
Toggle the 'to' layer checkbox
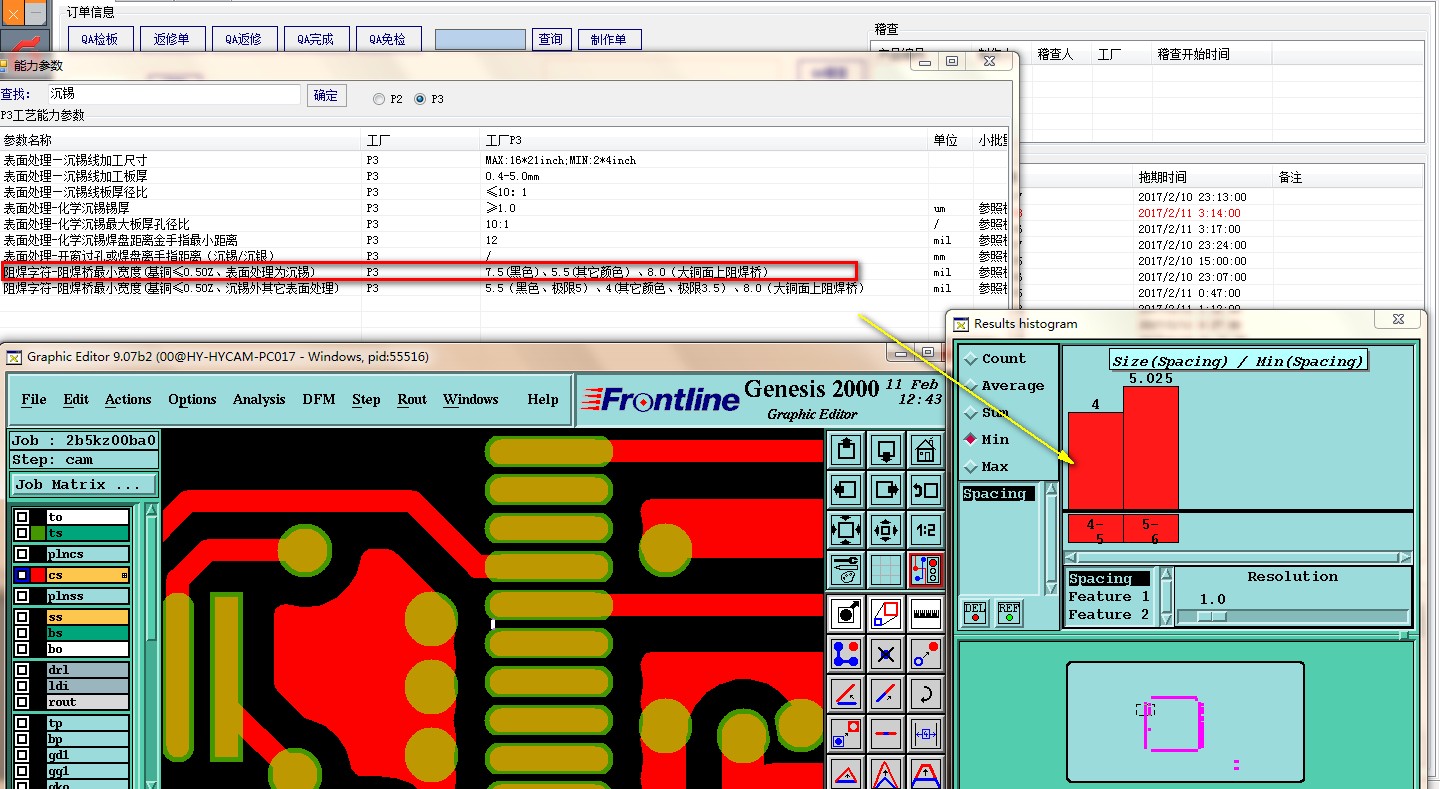(x=22, y=517)
